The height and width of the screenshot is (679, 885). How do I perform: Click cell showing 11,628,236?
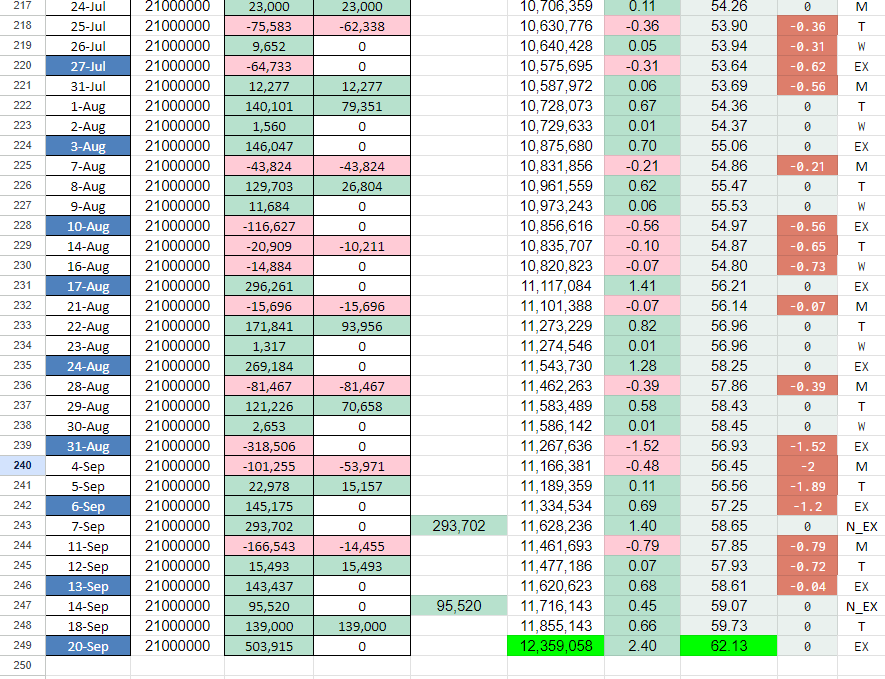tap(556, 525)
